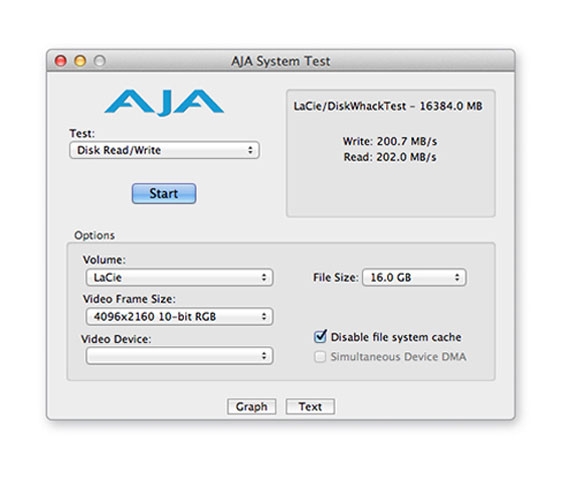Image resolution: width=570 pixels, height=502 pixels.
Task: Click the AJA System Test title
Action: (x=281, y=61)
